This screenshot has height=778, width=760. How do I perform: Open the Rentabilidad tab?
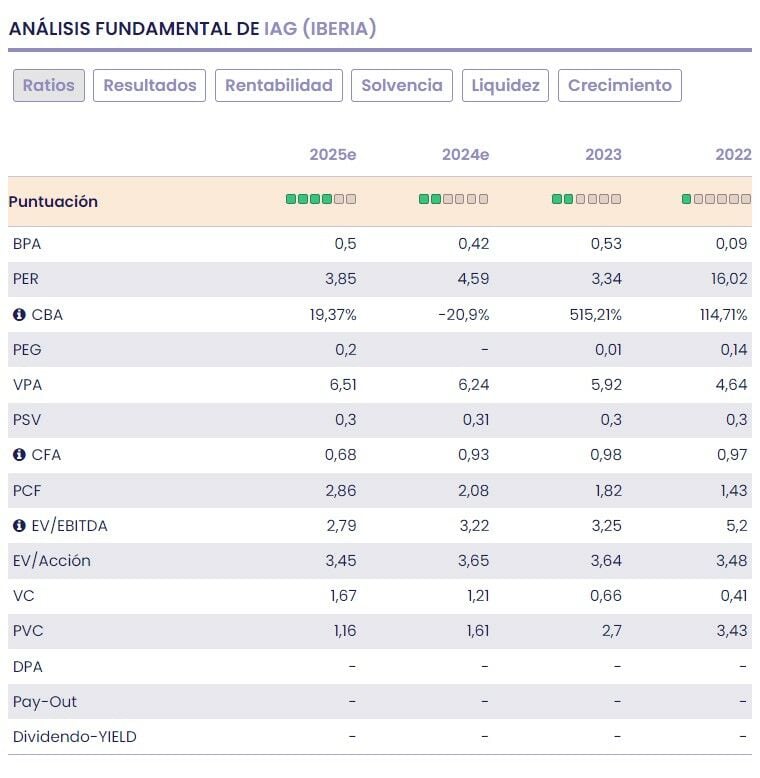(279, 86)
